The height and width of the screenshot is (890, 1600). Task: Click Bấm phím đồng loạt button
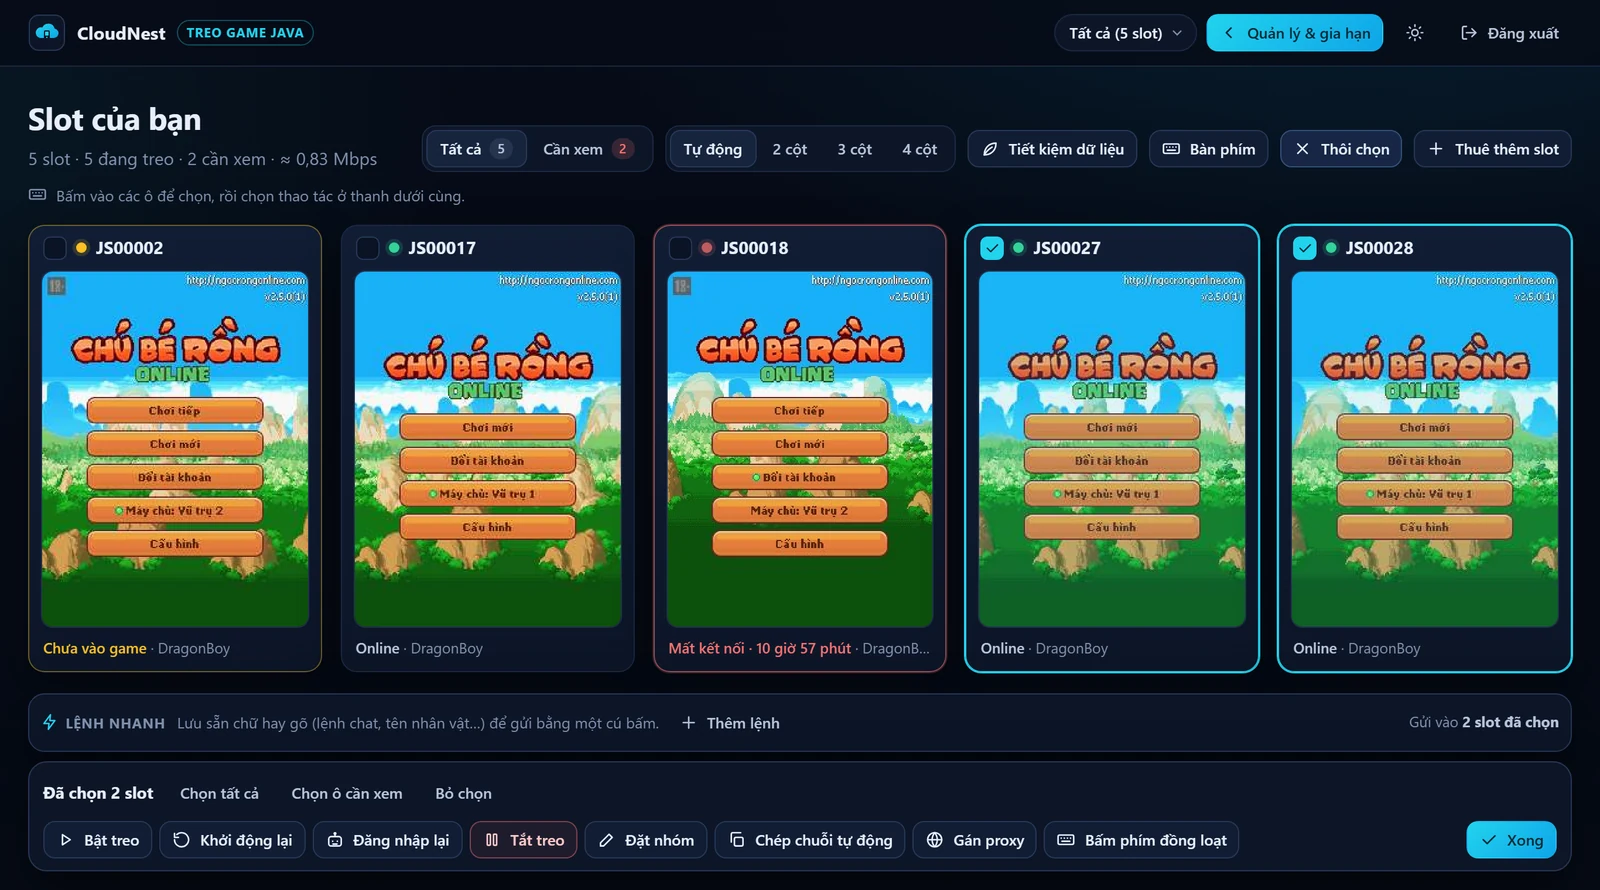[1142, 840]
